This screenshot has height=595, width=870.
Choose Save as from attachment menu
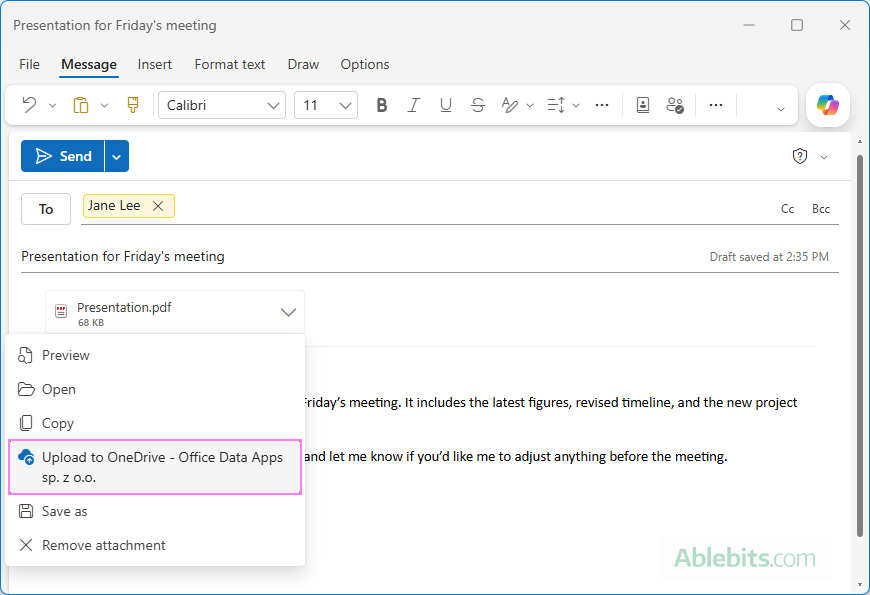pyautogui.click(x=155, y=511)
